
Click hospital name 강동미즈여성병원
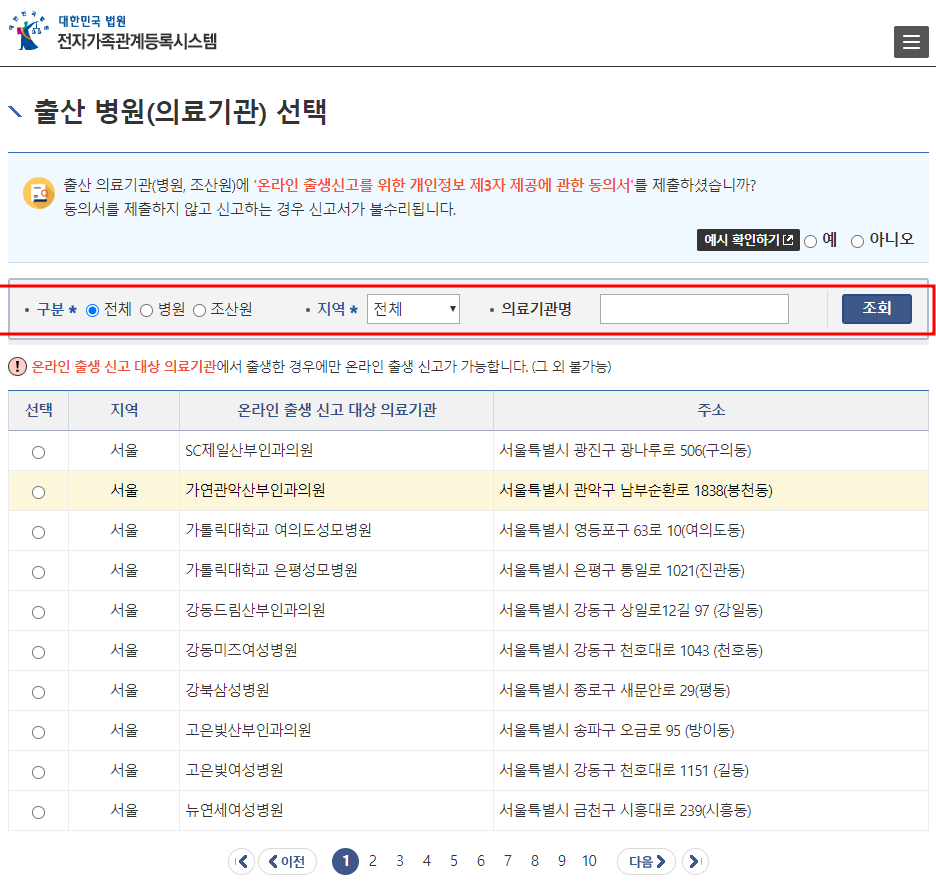[x=241, y=650]
